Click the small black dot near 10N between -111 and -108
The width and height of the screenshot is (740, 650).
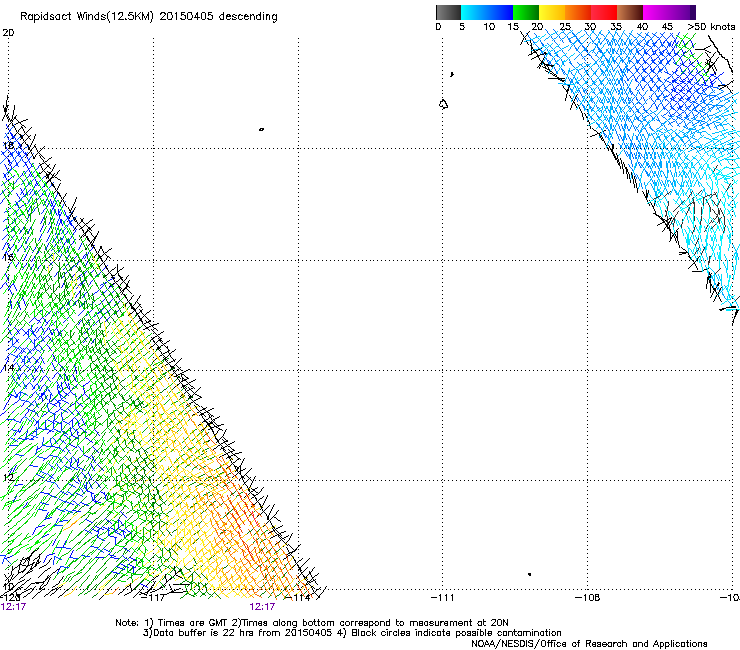(530, 574)
